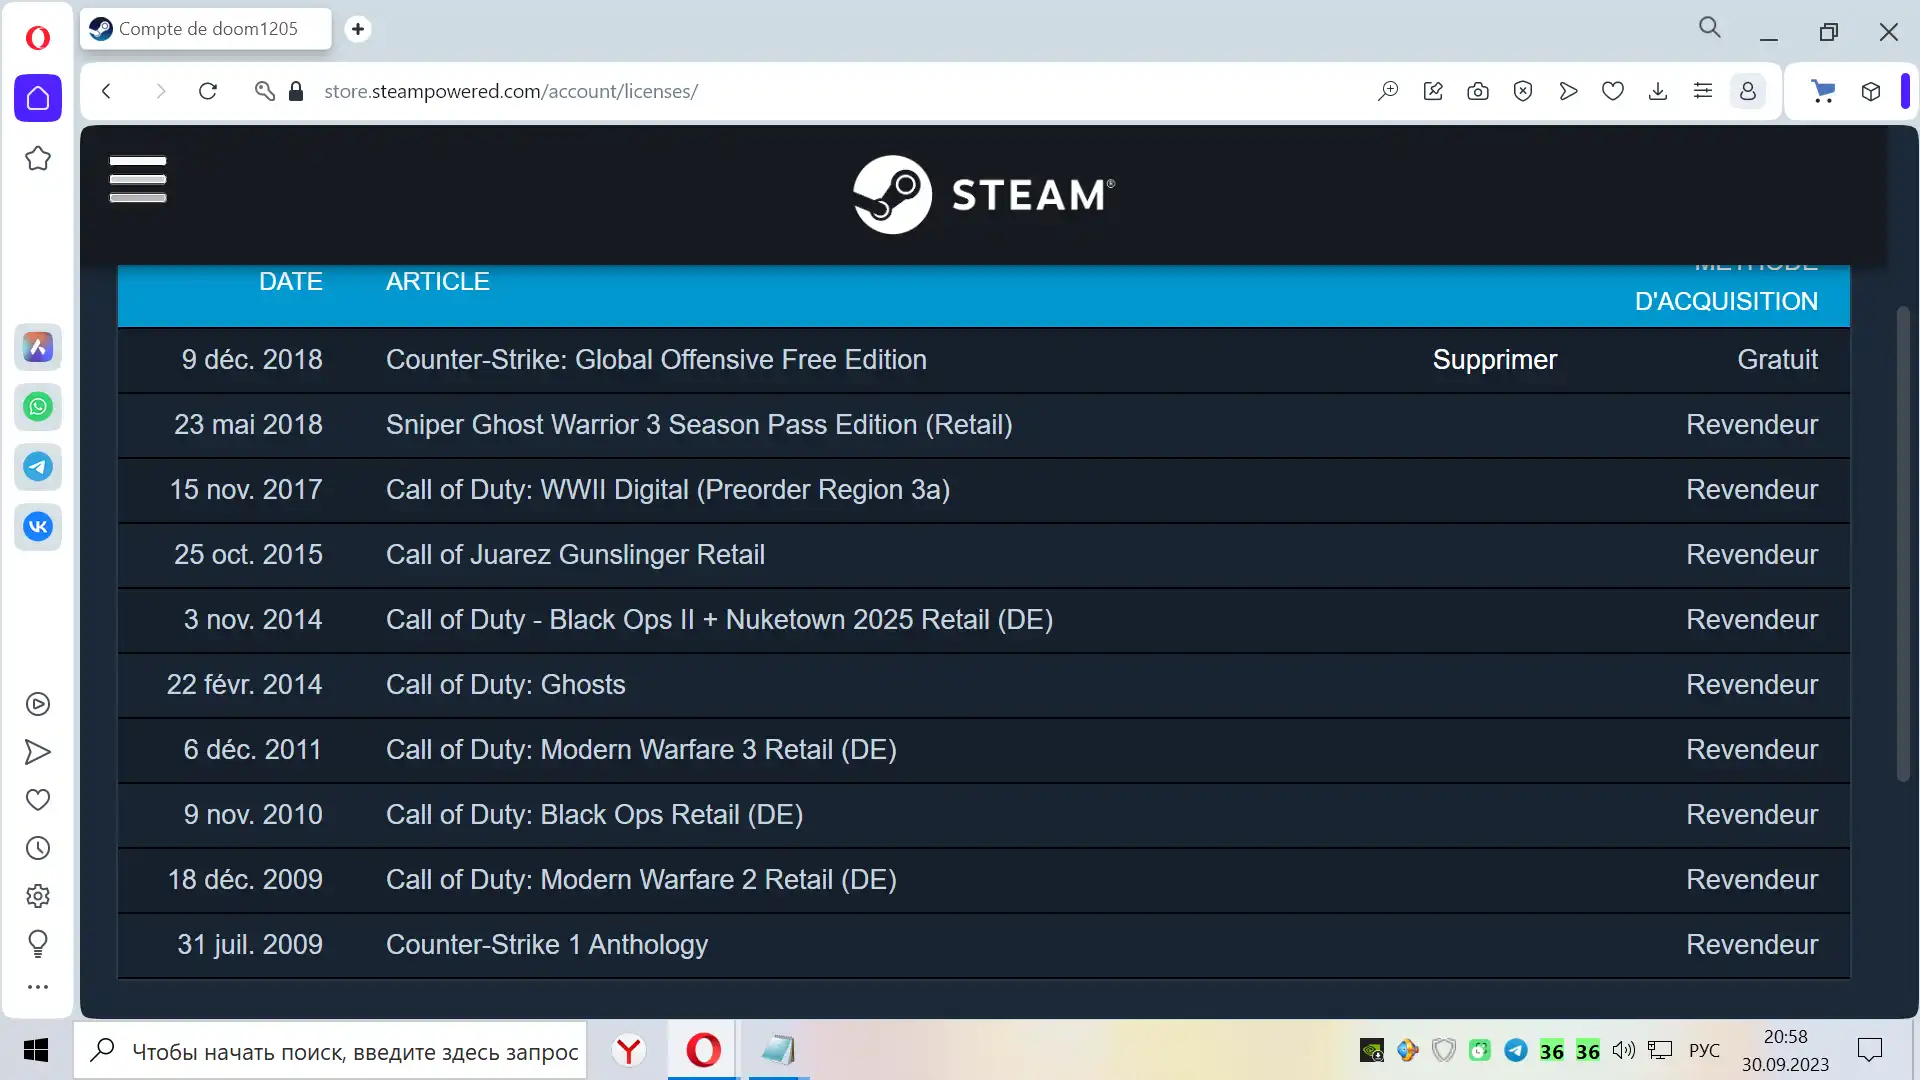The width and height of the screenshot is (1920, 1080).
Task: Open My Flow in the sidebar
Action: 38,752
